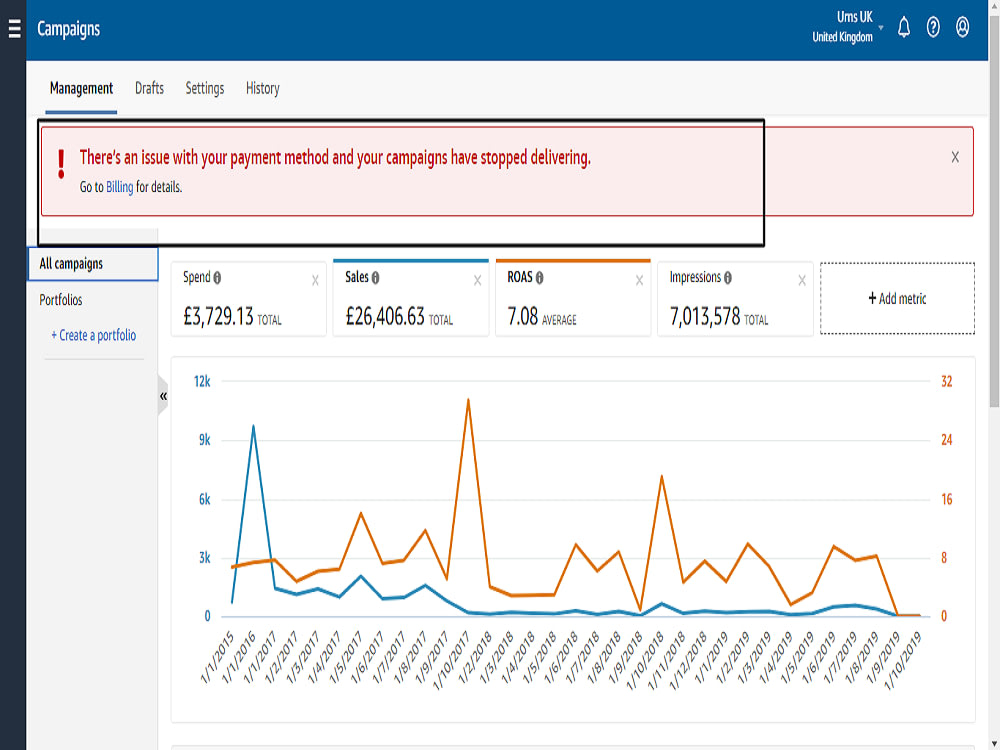Select the Spend metric card
This screenshot has height=750, width=1000.
[x=248, y=298]
